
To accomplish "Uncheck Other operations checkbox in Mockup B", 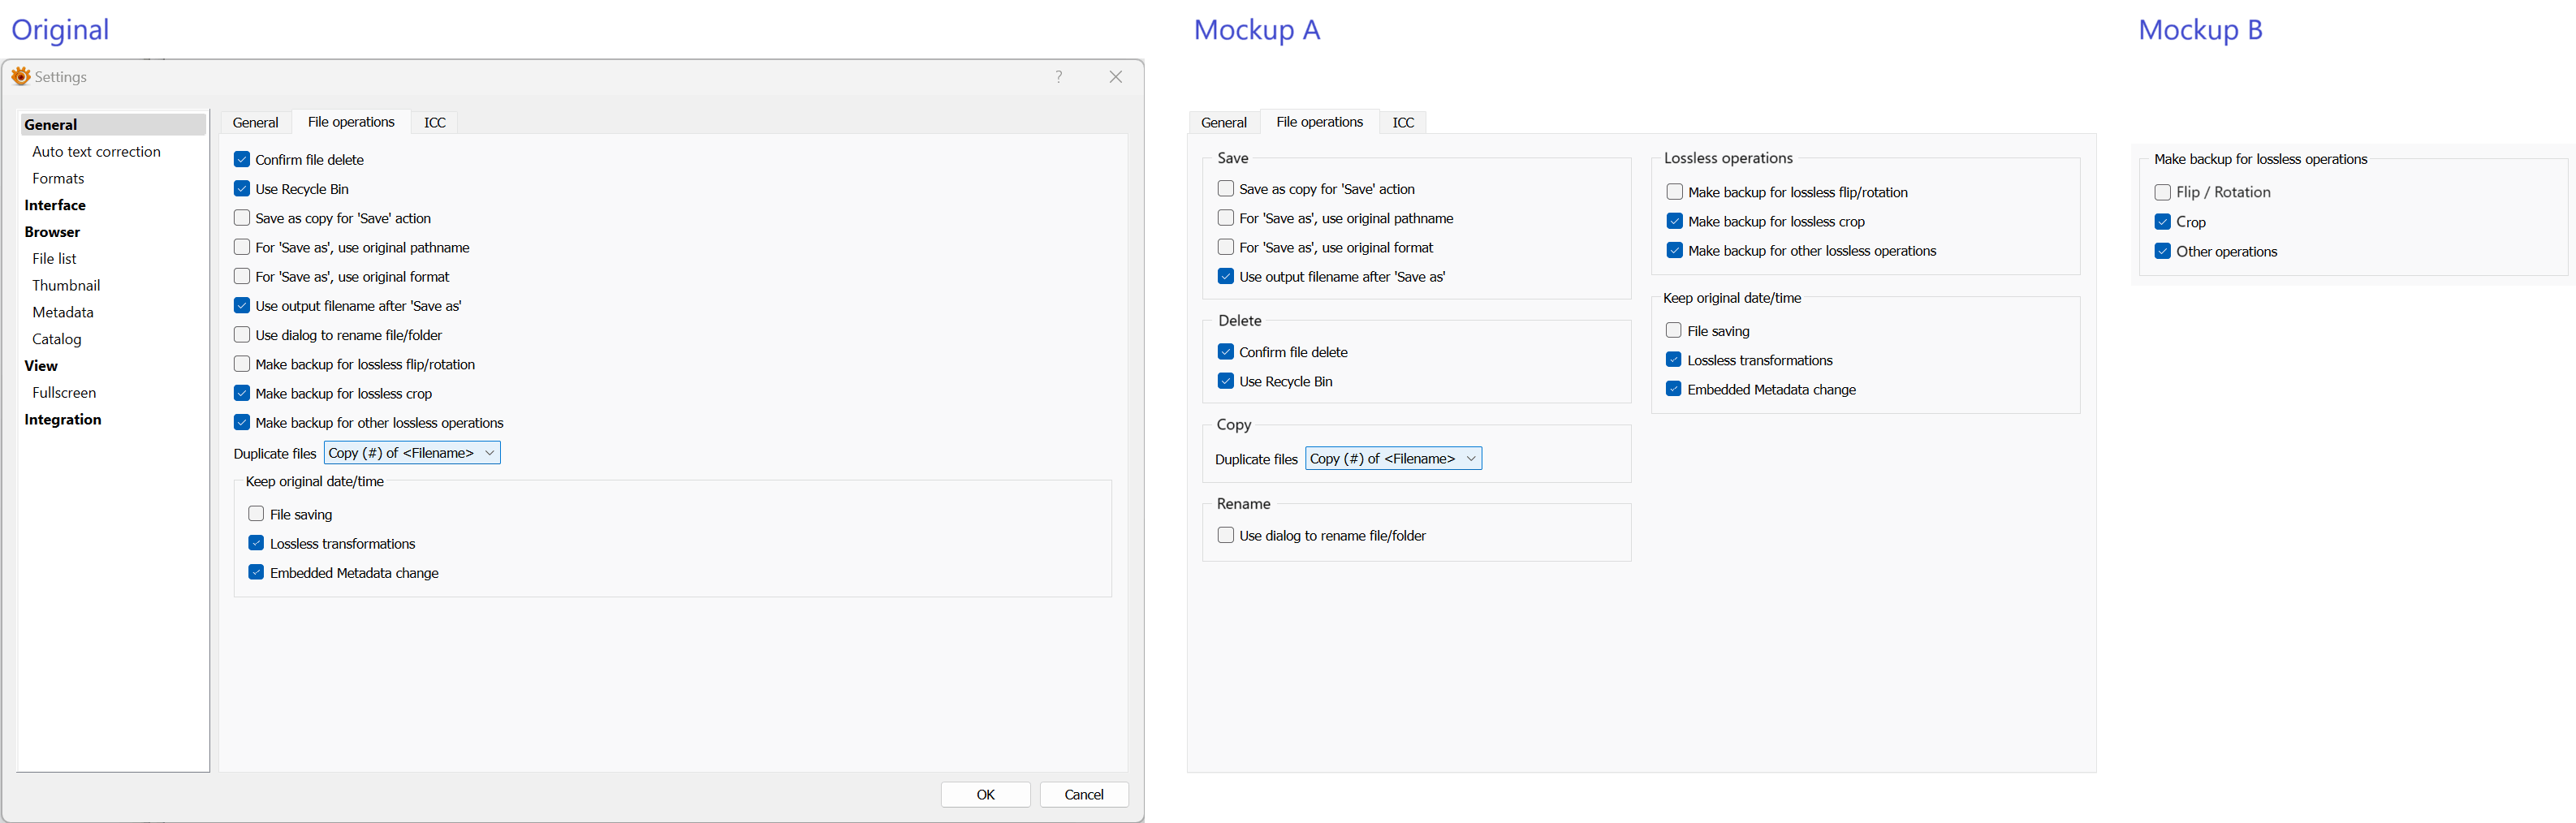I will (2162, 251).
